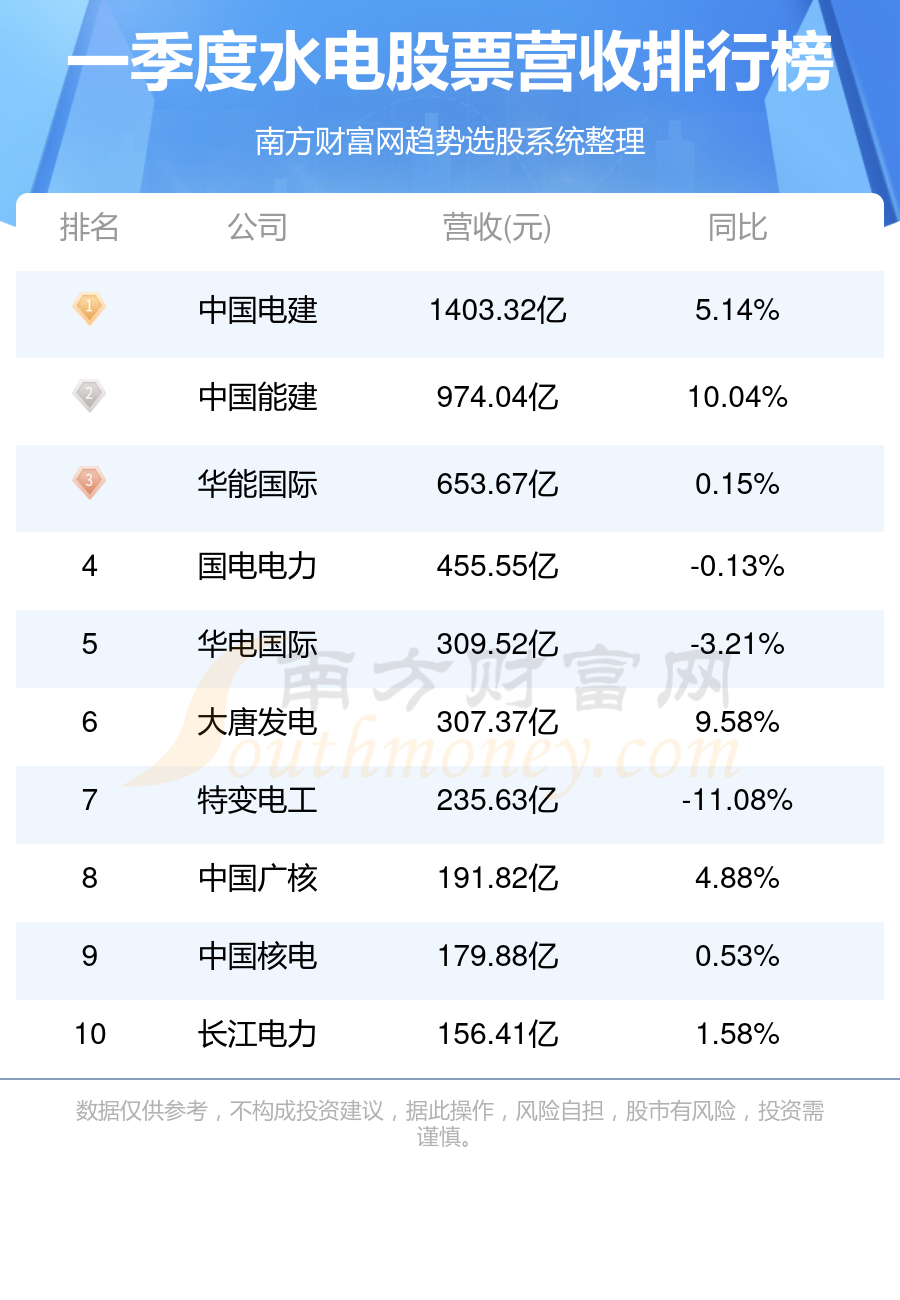Viewport: 900px width, 1300px height.
Task: Open company name 中国能建
Action: (x=258, y=398)
